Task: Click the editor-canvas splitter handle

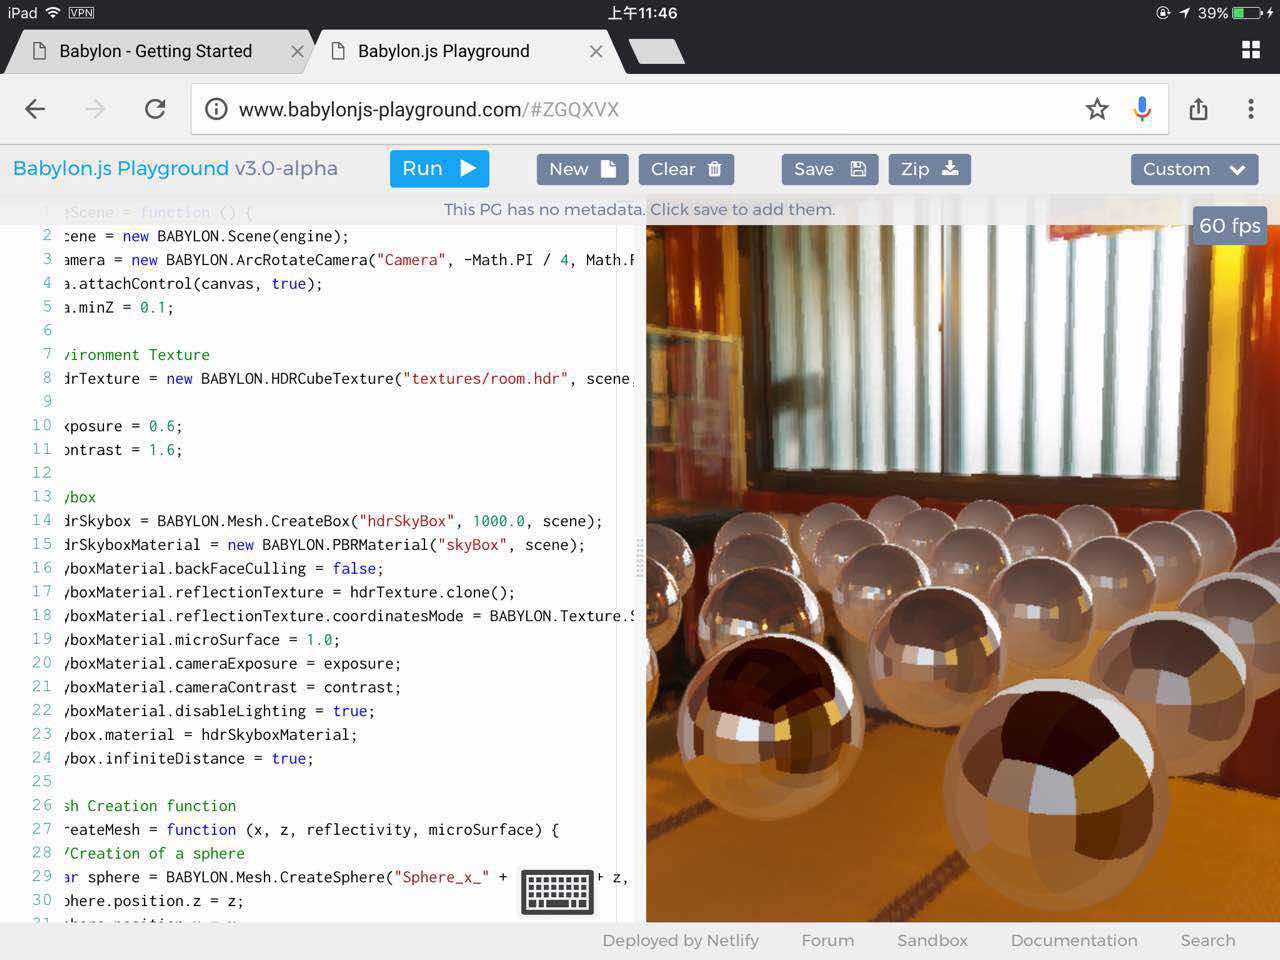Action: (x=640, y=557)
